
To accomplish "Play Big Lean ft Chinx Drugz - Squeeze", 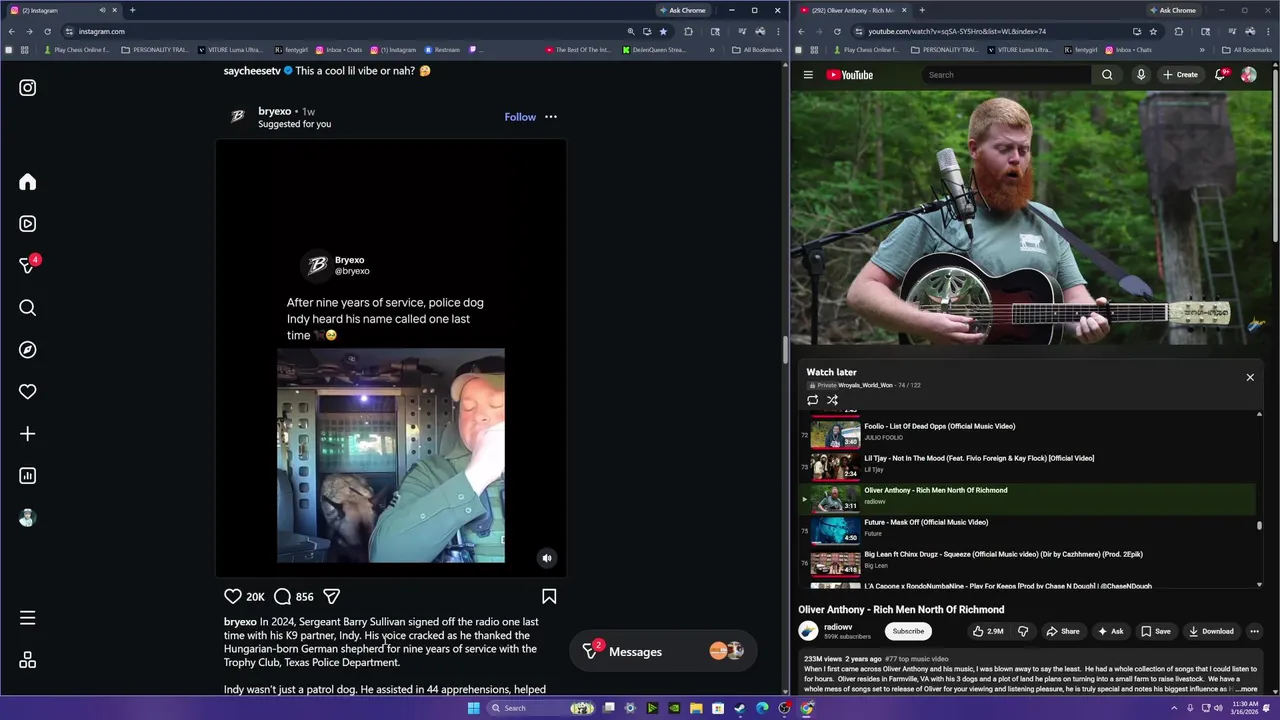I will (x=1029, y=561).
